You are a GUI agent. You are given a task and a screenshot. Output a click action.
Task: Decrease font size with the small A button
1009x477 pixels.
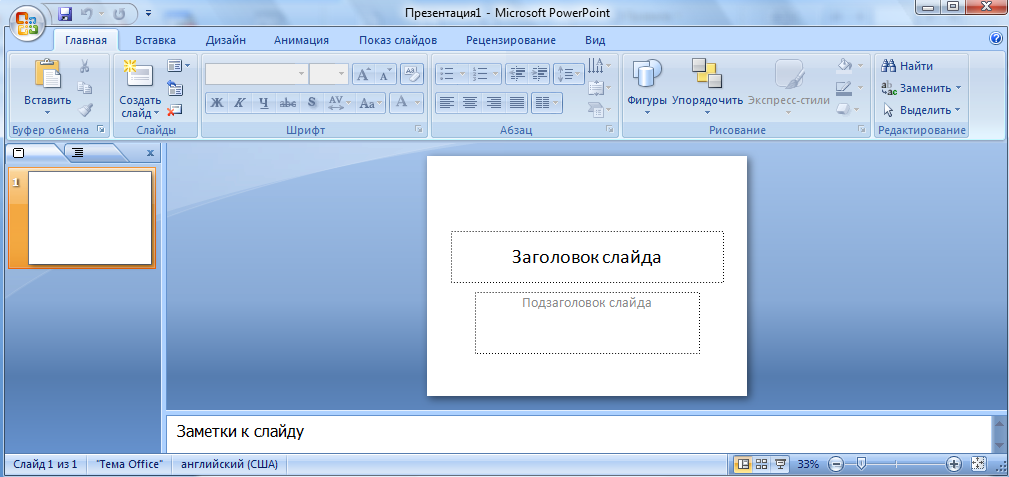385,74
